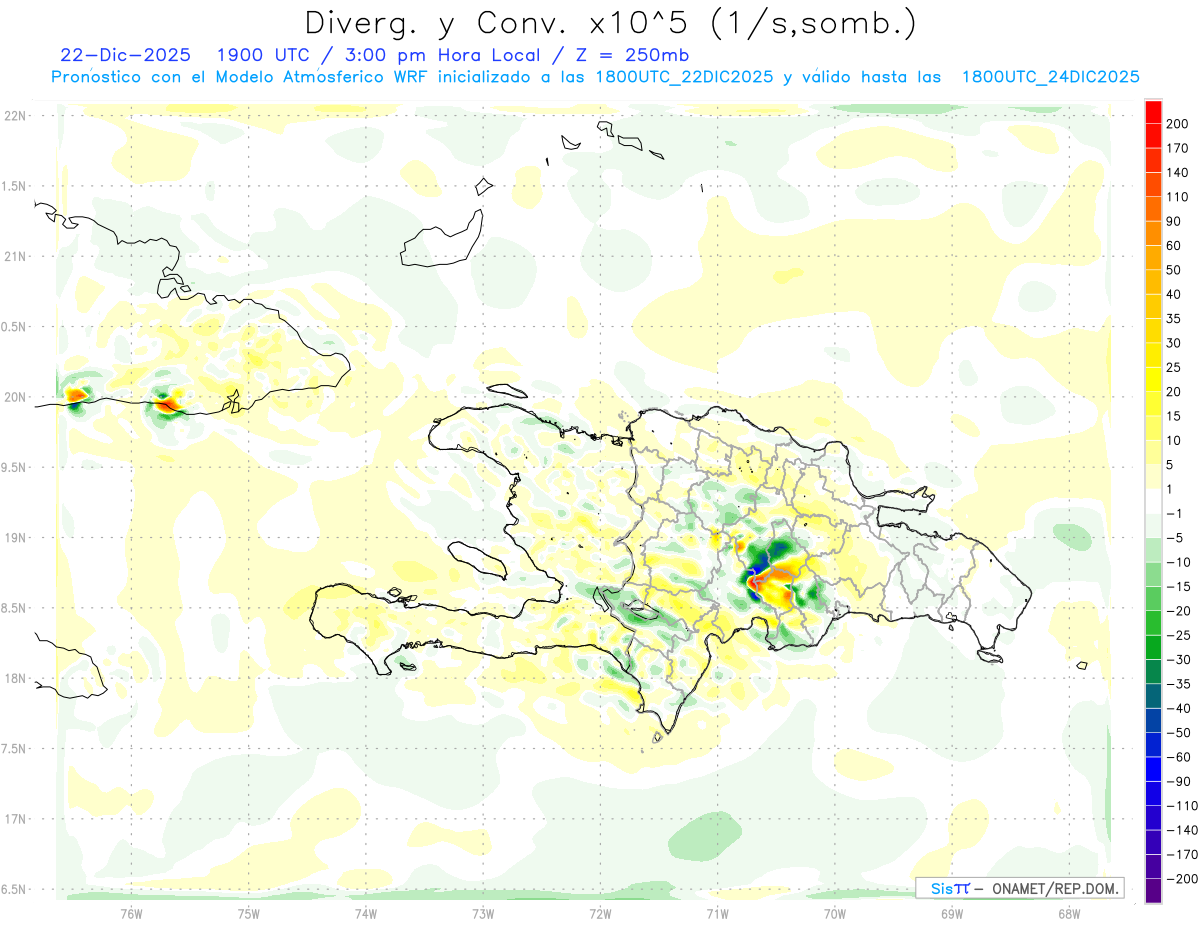Click the blue swatch between -60 and -90
Image resolution: width=1200 pixels, height=927 pixels.
tap(1153, 769)
